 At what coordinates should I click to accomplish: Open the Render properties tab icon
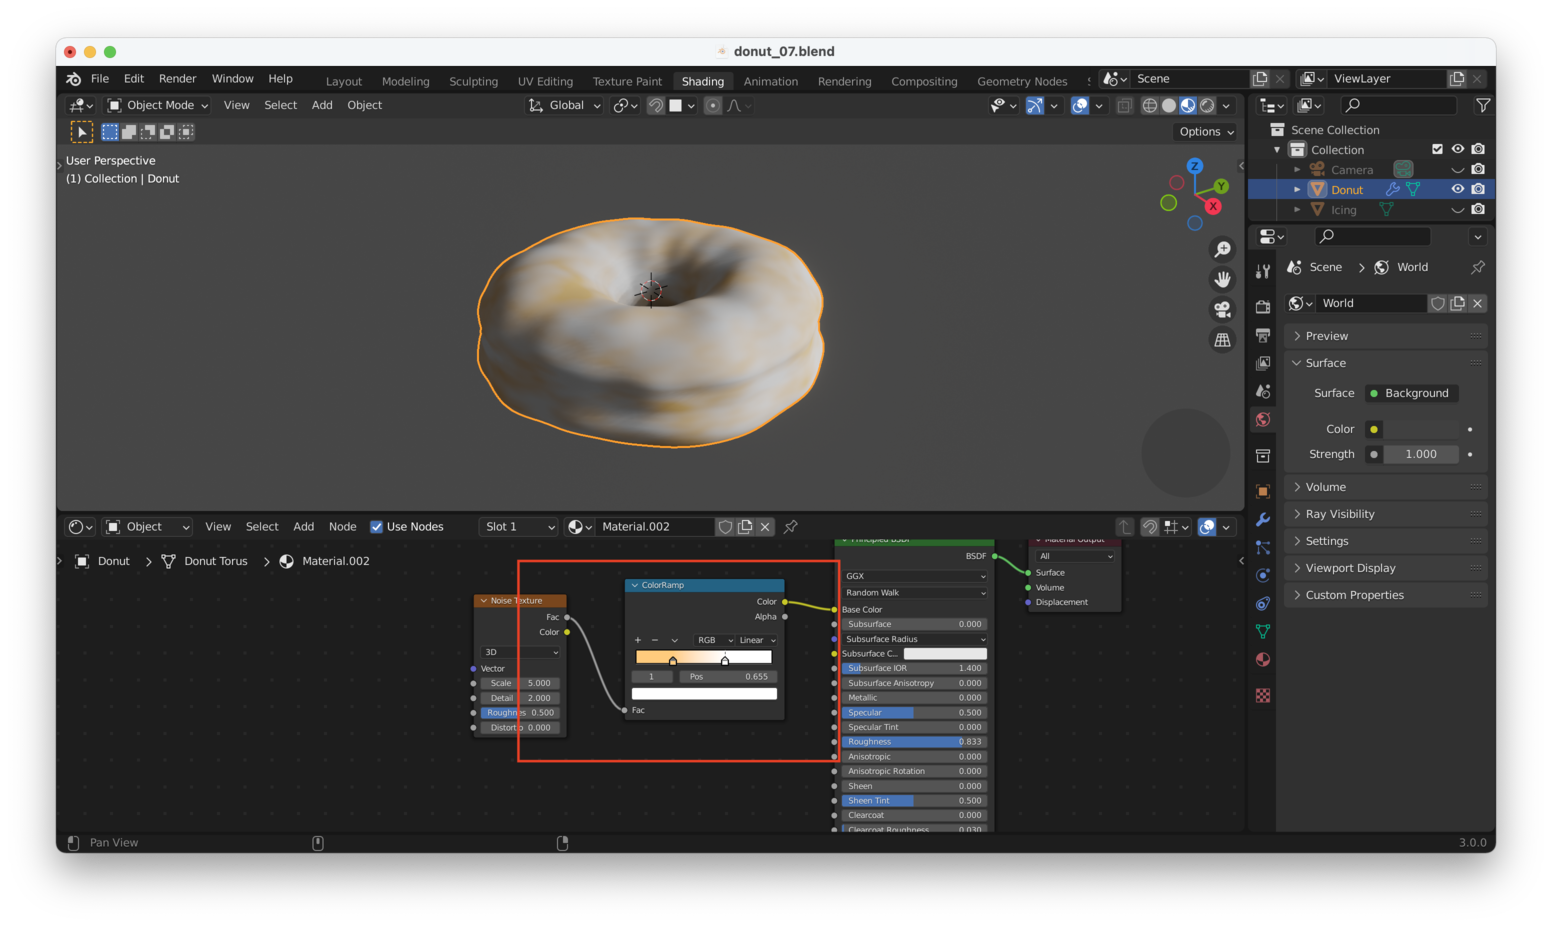[1263, 307]
